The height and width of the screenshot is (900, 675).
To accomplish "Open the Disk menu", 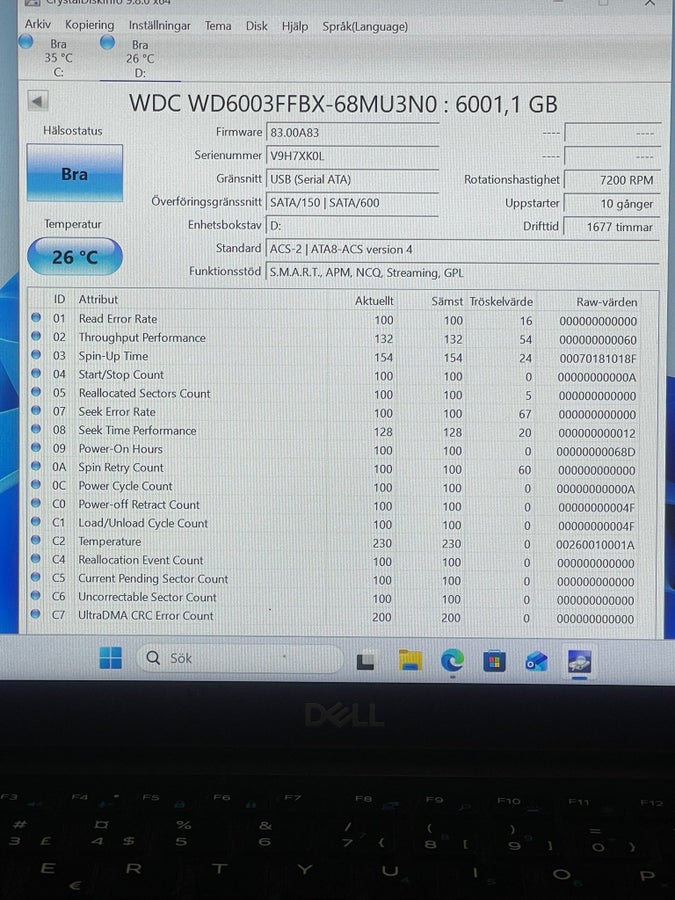I will coord(257,26).
